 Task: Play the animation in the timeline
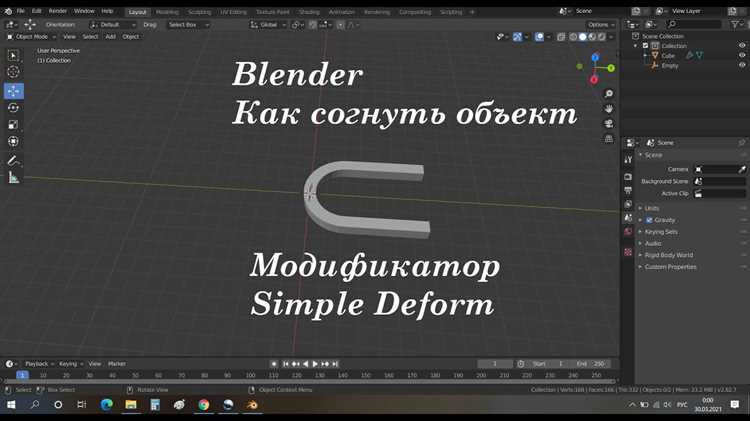pos(315,364)
